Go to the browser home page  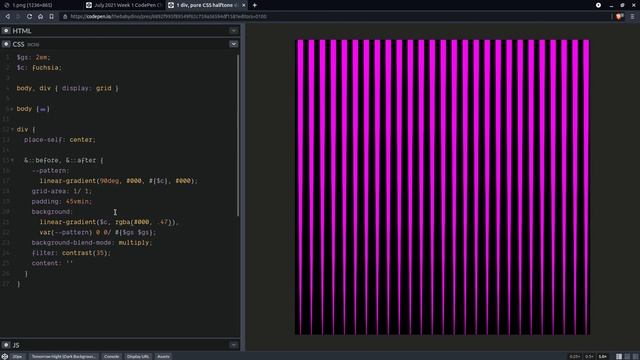click(x=40, y=16)
